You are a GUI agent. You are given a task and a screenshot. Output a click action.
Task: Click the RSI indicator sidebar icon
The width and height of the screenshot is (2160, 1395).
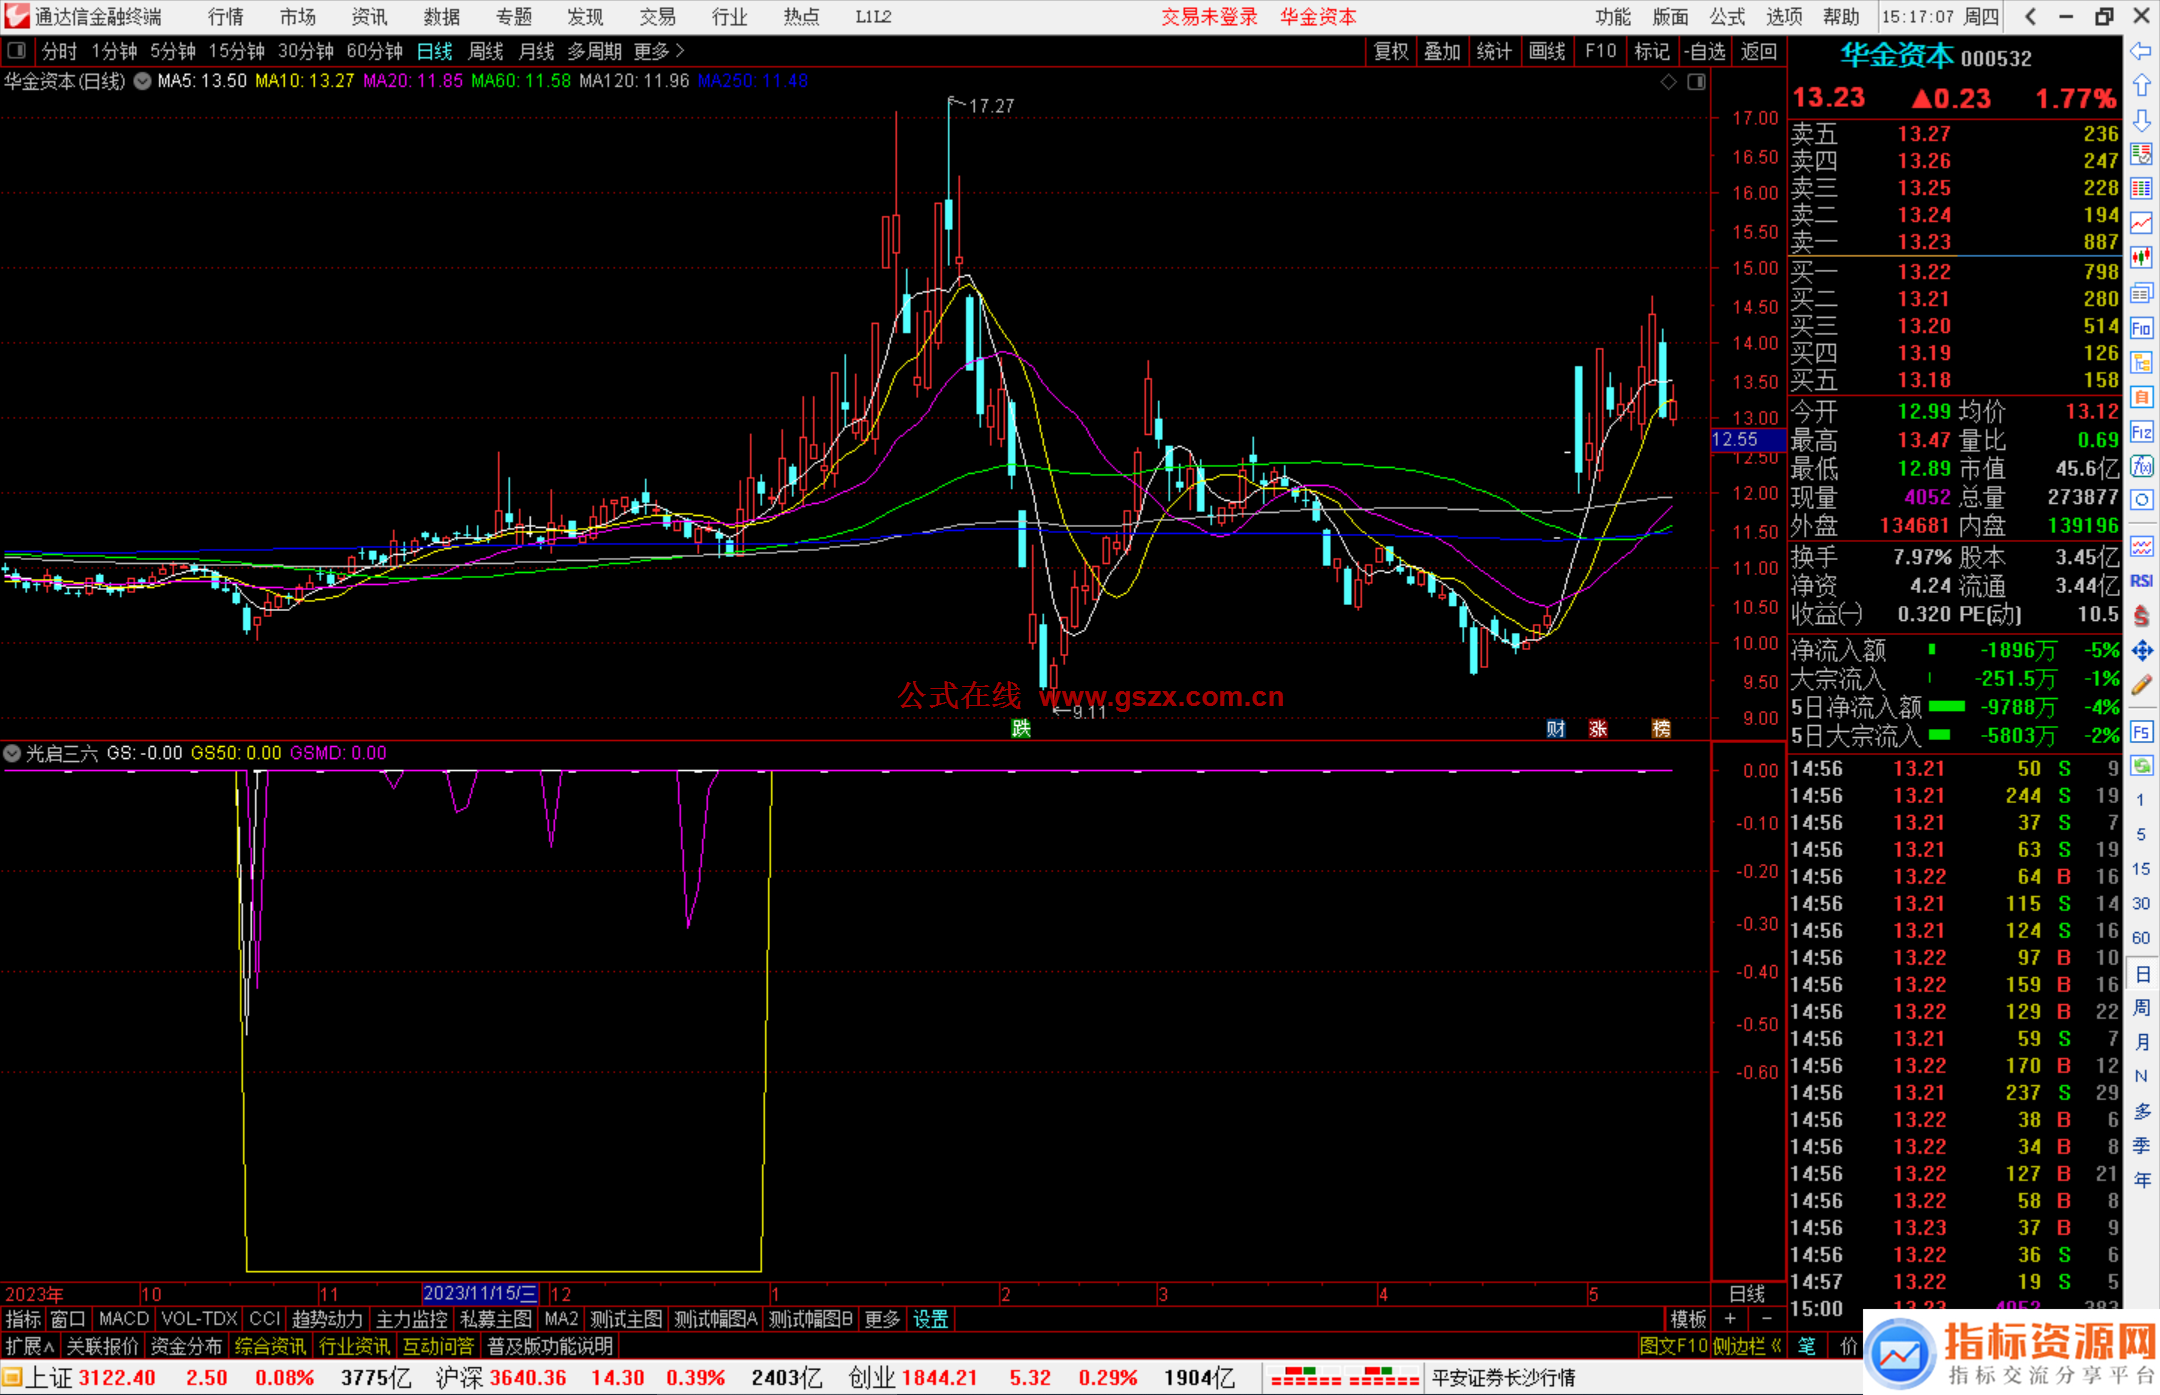(2141, 581)
